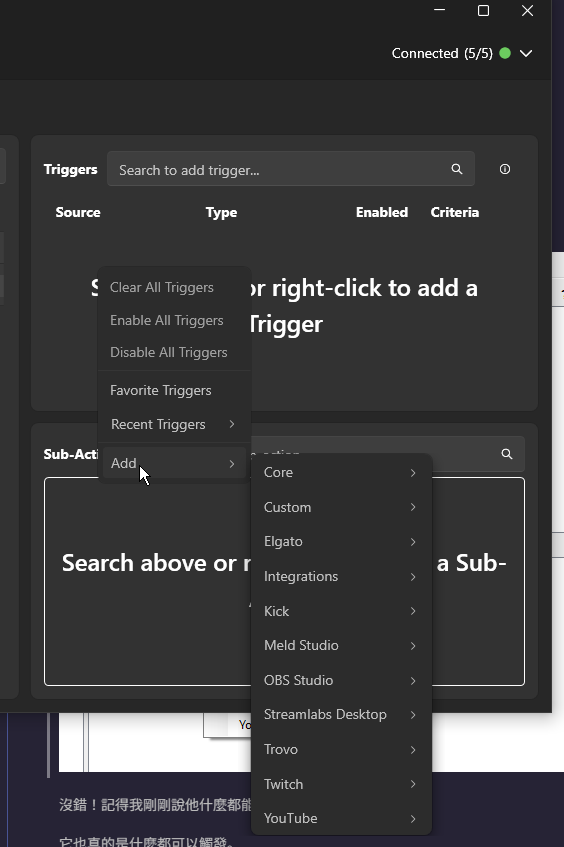Expand the Integrations submenu
This screenshot has width=564, height=847.
pos(341,576)
